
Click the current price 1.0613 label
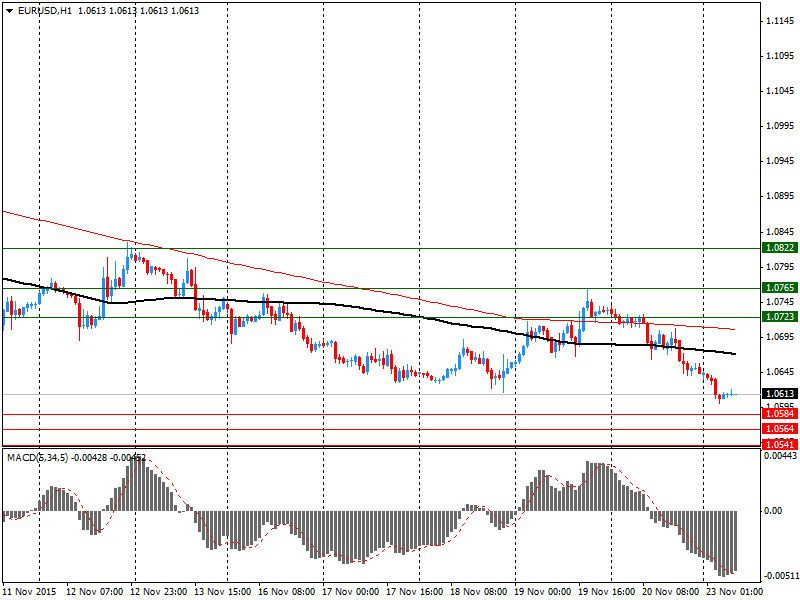pyautogui.click(x=780, y=393)
